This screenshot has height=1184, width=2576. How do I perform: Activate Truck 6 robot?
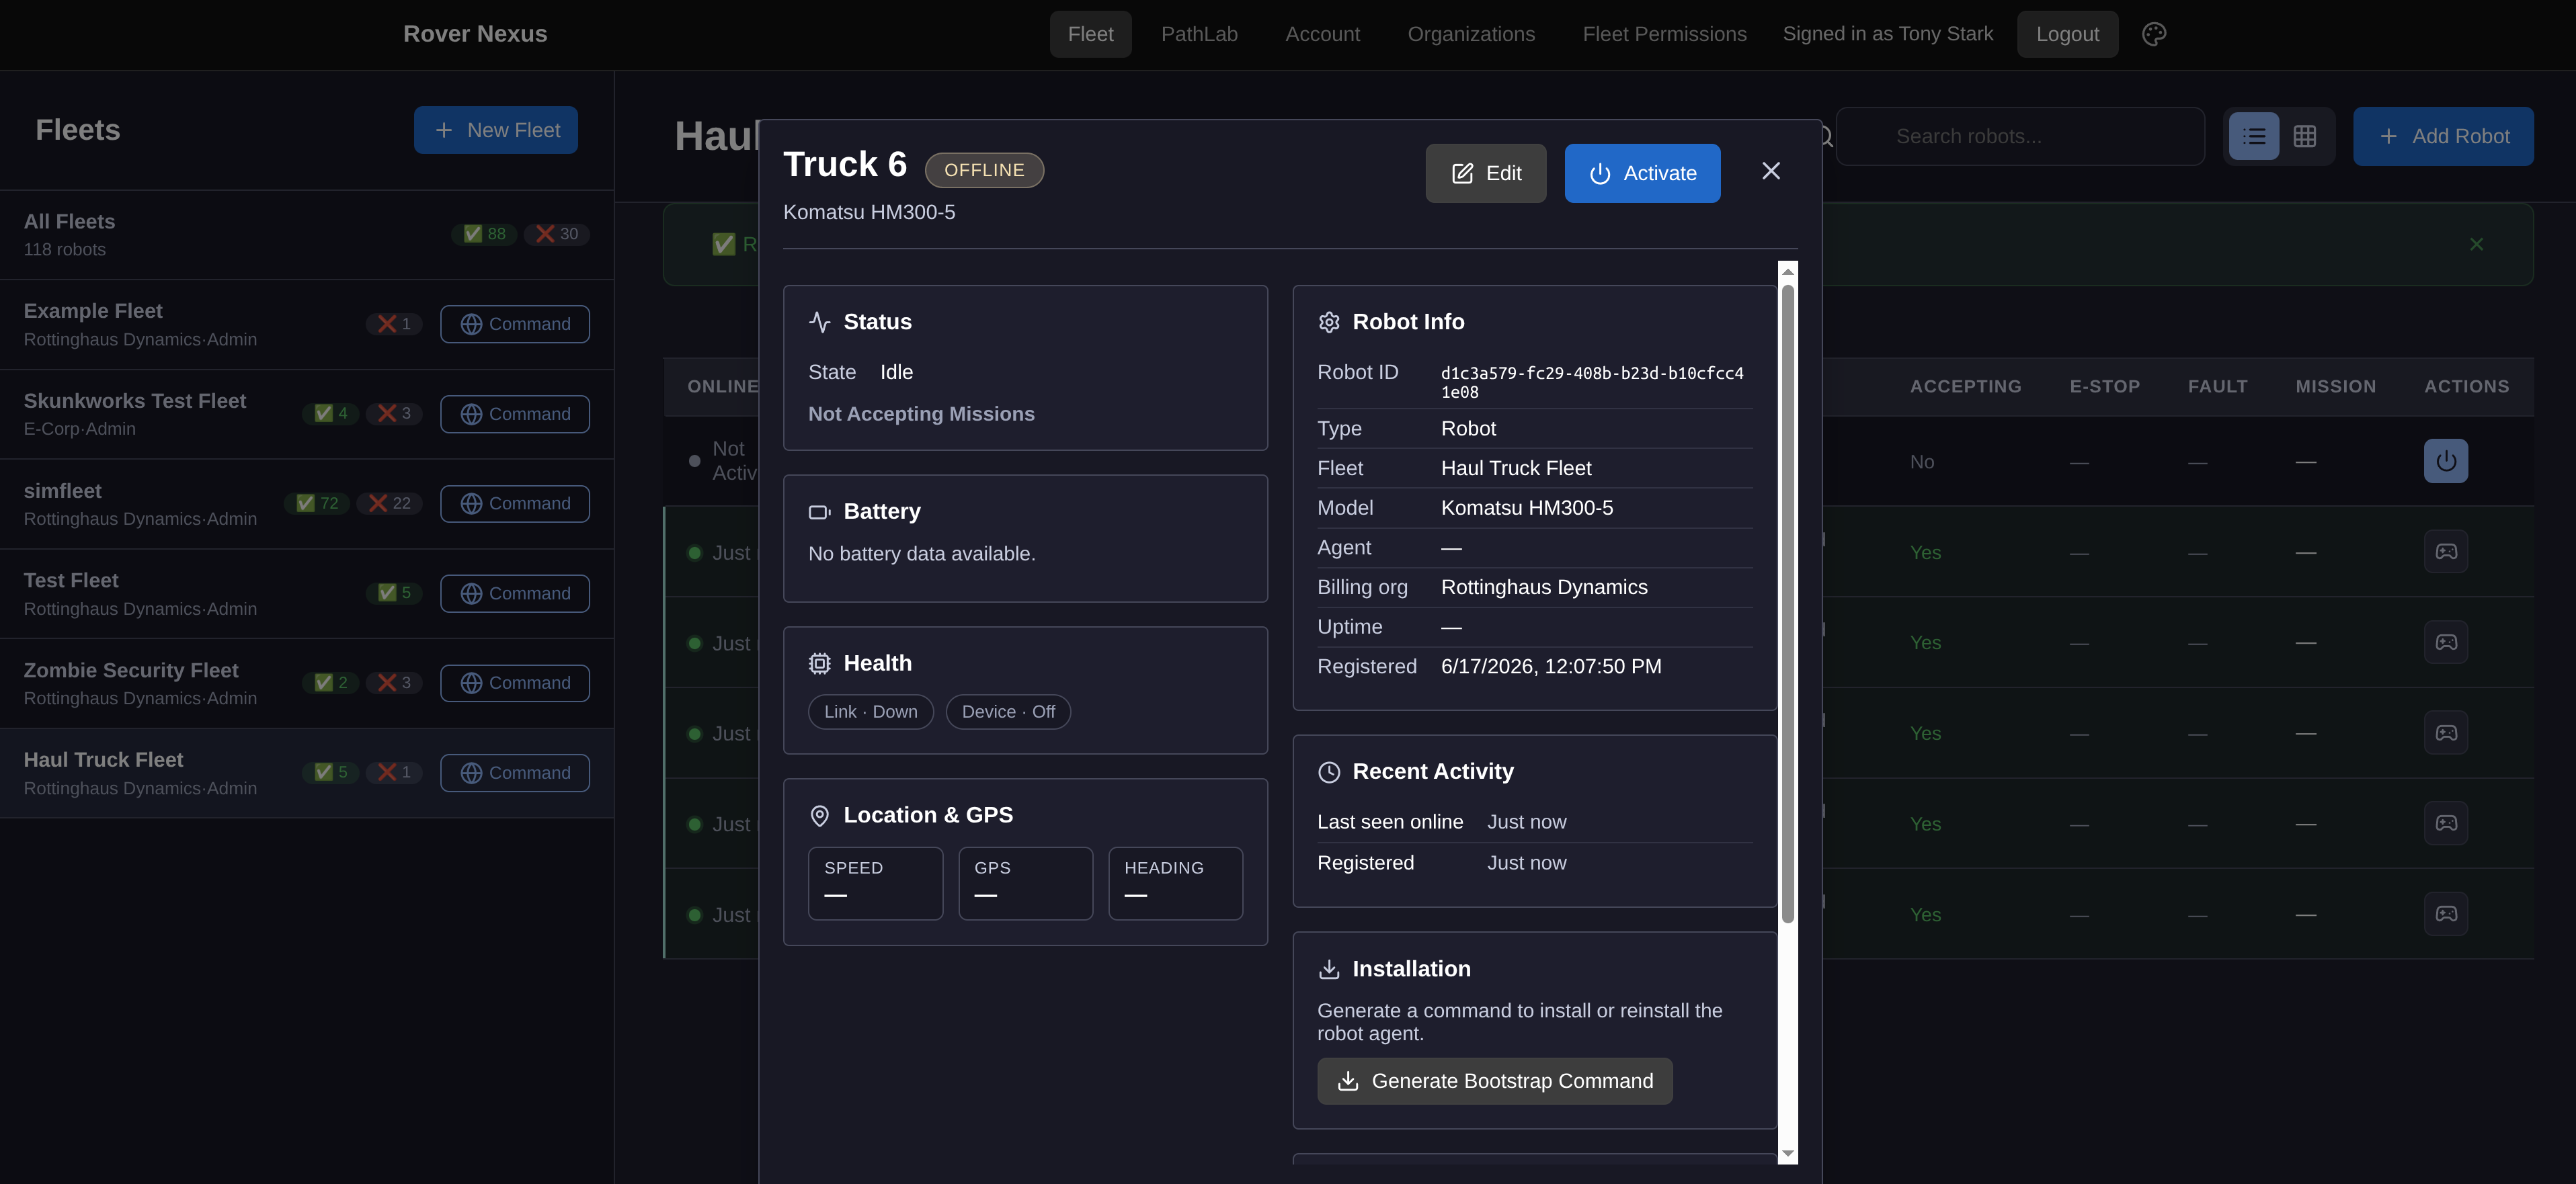coord(1642,173)
